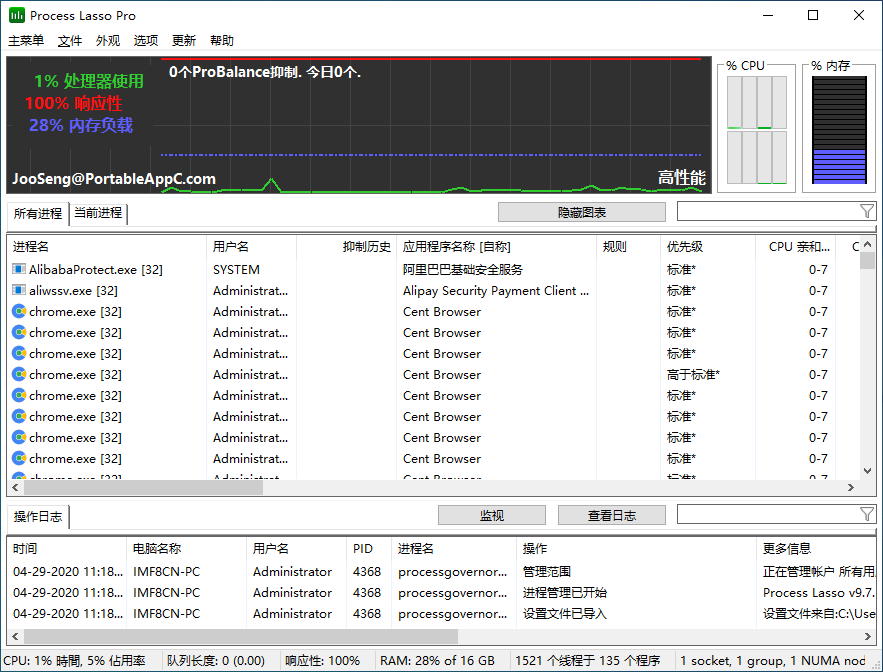
Task: Click the process list filter funnel icon
Action: click(x=866, y=211)
